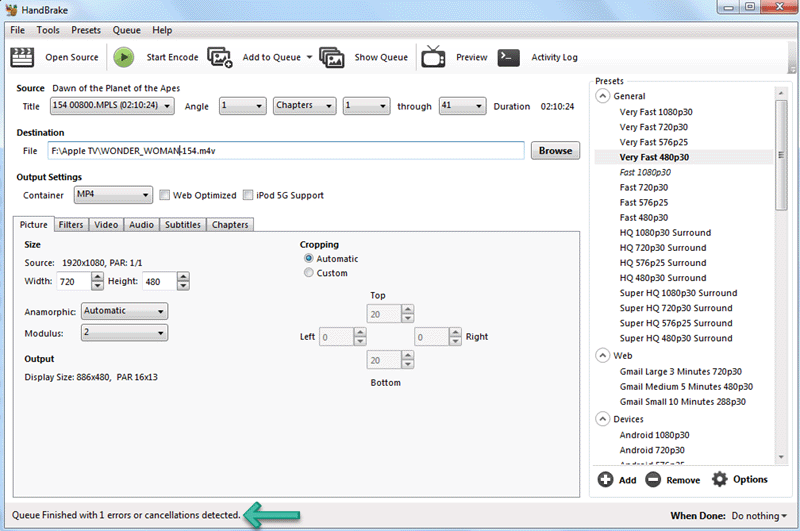Click the Activity Log label
The image size is (800, 531).
click(555, 57)
